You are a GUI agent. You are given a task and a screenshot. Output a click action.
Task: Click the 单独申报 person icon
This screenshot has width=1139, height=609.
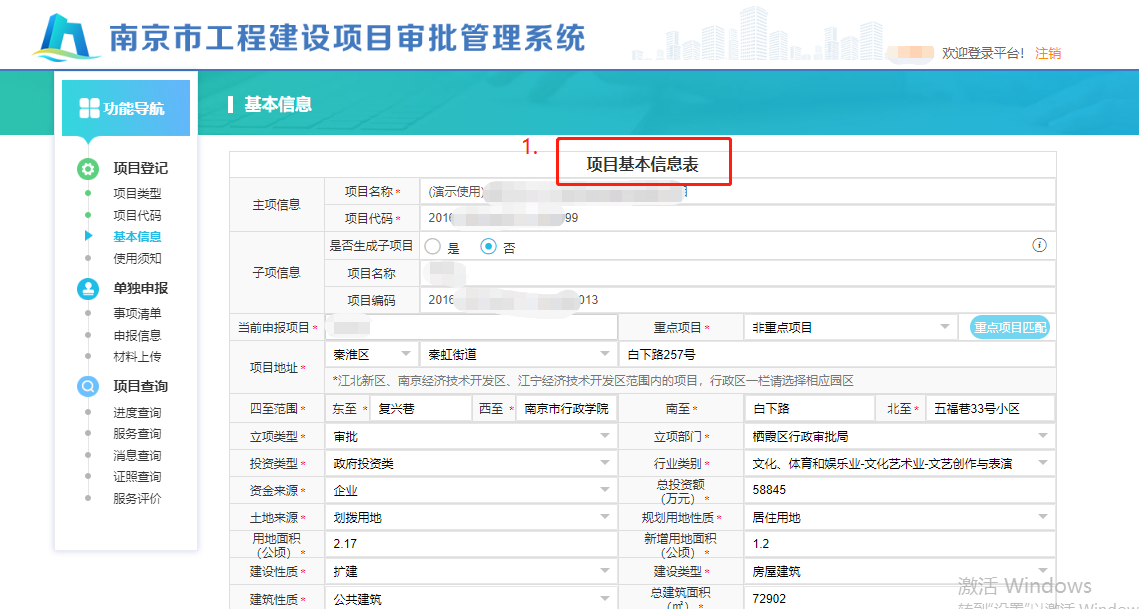click(x=88, y=288)
